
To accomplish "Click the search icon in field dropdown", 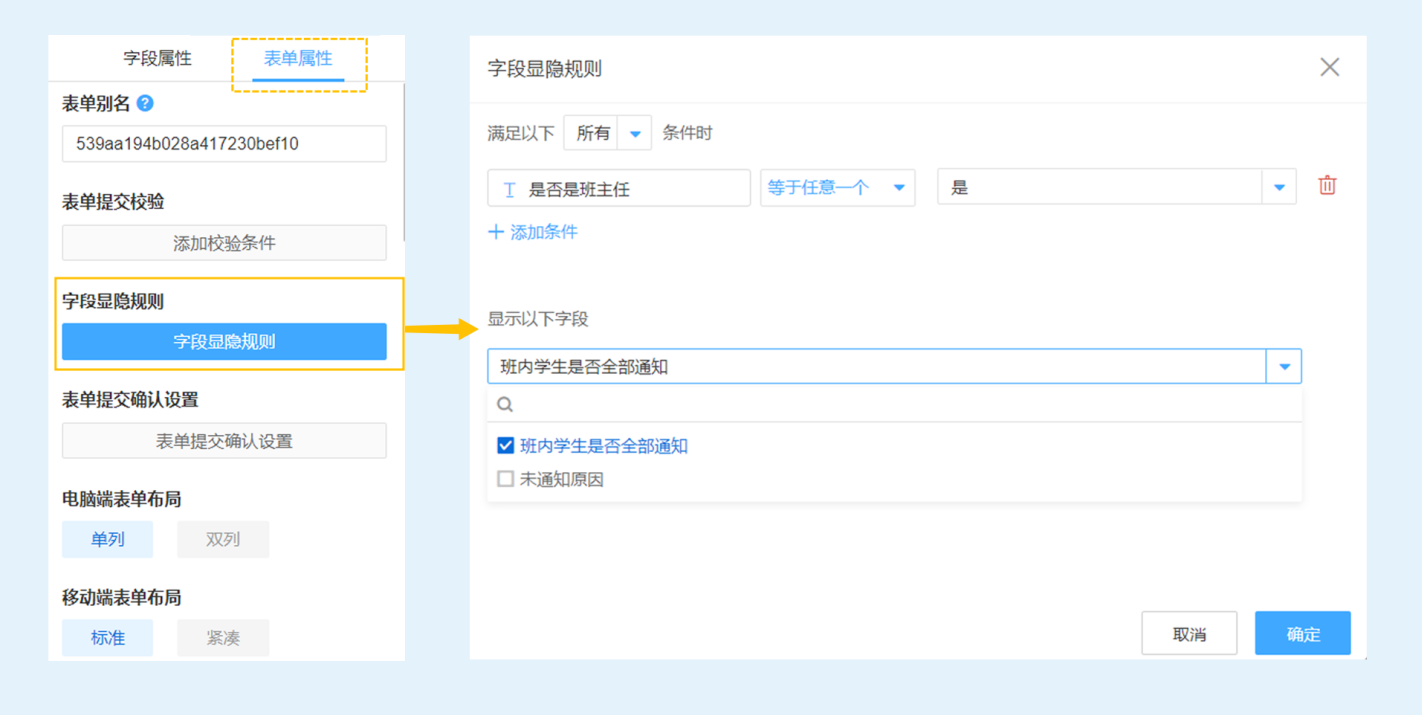I will [505, 404].
